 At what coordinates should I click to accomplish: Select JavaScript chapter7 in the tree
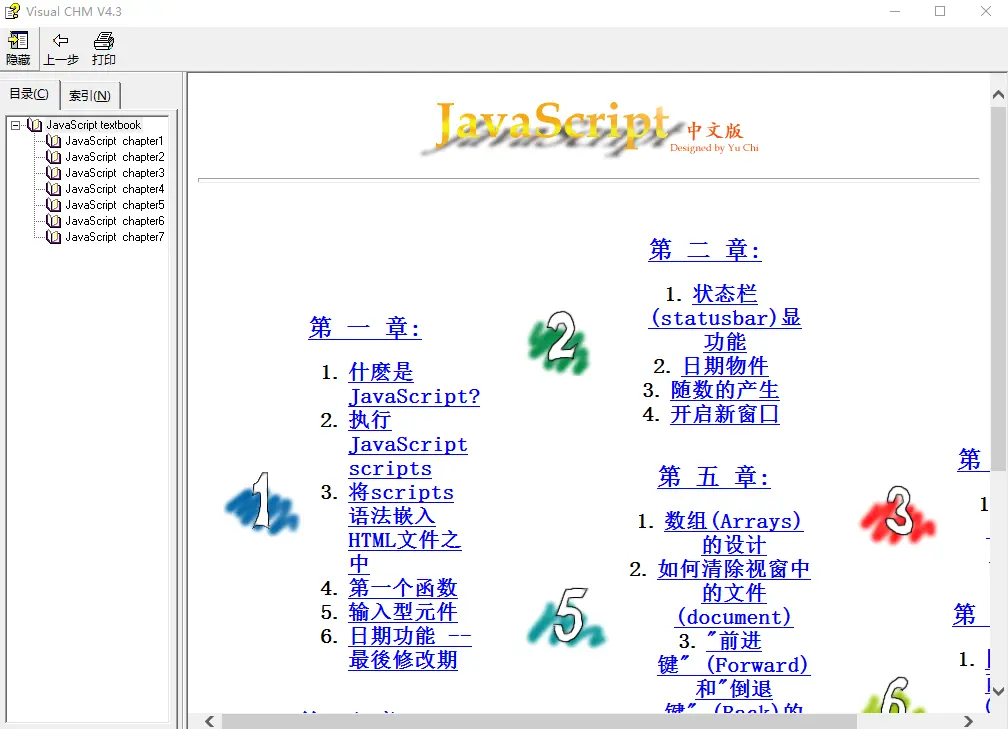tap(114, 237)
